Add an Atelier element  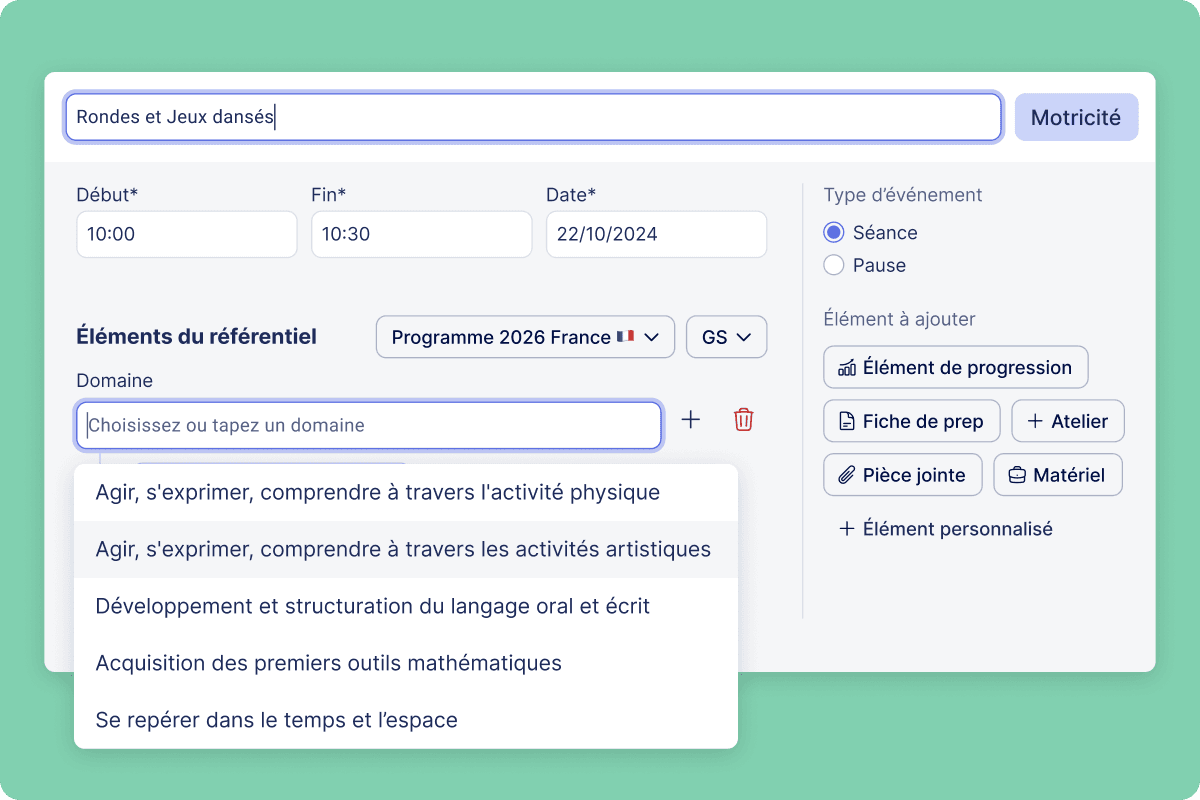click(1068, 421)
